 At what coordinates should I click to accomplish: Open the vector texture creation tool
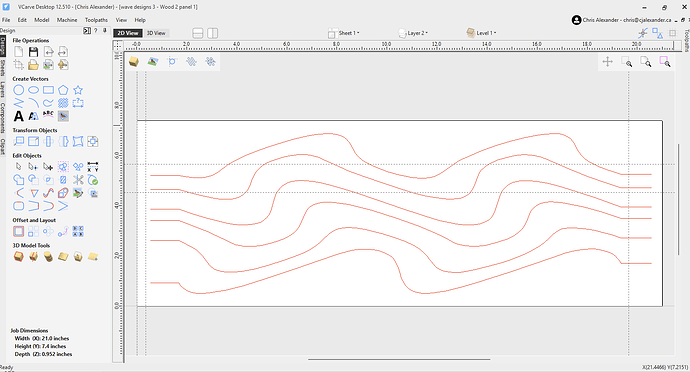click(63, 103)
